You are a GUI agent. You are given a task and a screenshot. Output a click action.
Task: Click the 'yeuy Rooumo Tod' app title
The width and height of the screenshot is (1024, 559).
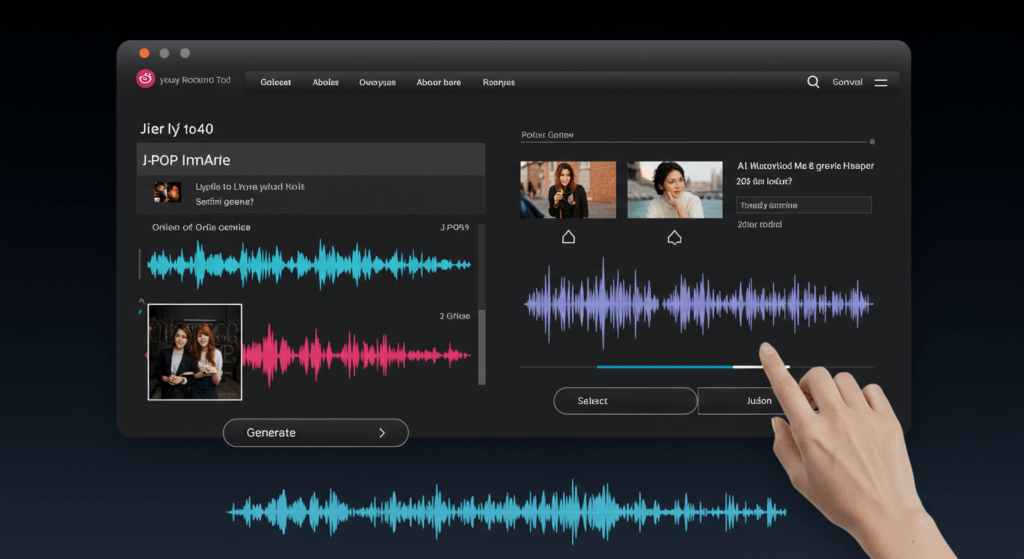195,80
